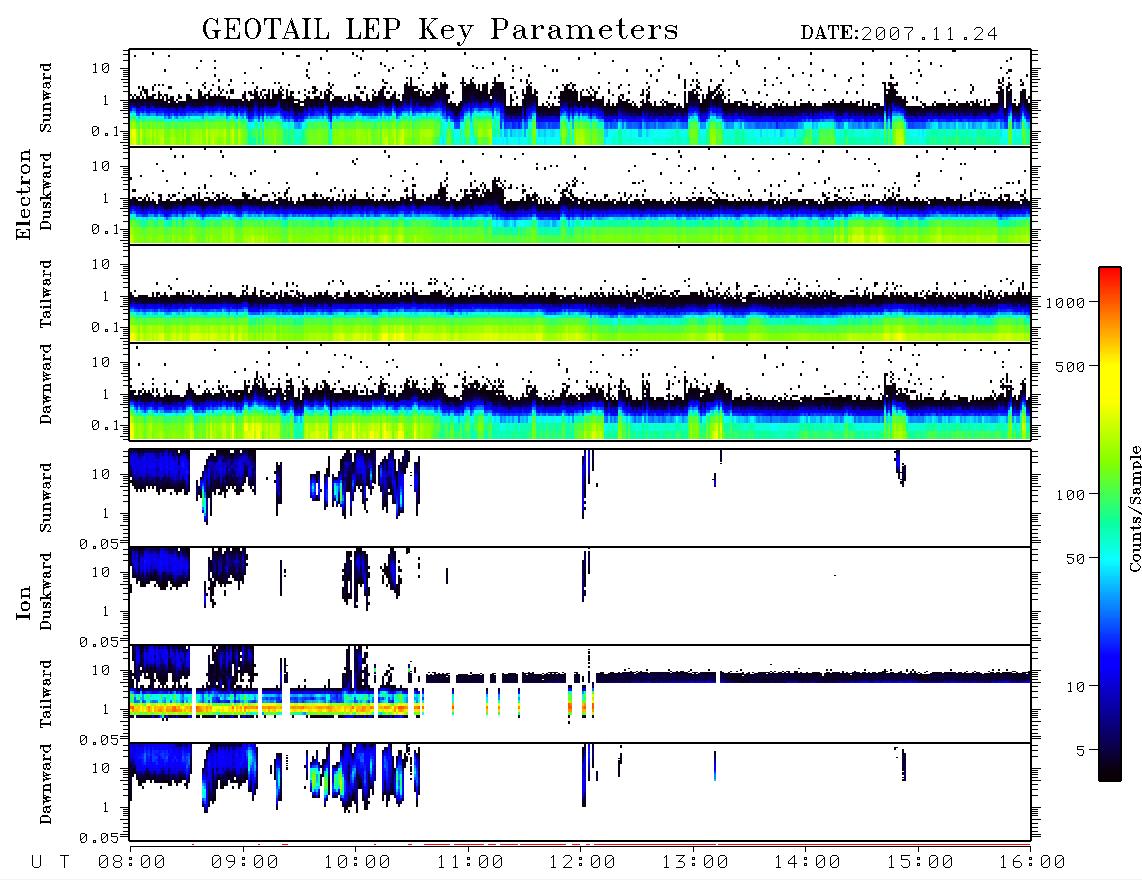The width and height of the screenshot is (1142, 880).
Task: Click the date label 'DATE:2007.11.24'
Action: click(x=899, y=34)
